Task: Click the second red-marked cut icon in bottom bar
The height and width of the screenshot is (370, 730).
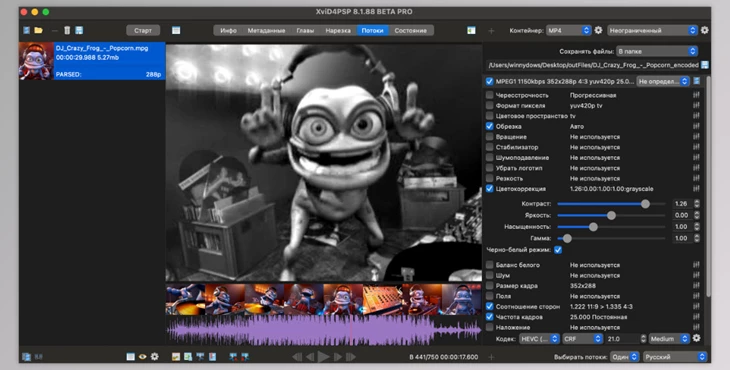Action: (245, 357)
